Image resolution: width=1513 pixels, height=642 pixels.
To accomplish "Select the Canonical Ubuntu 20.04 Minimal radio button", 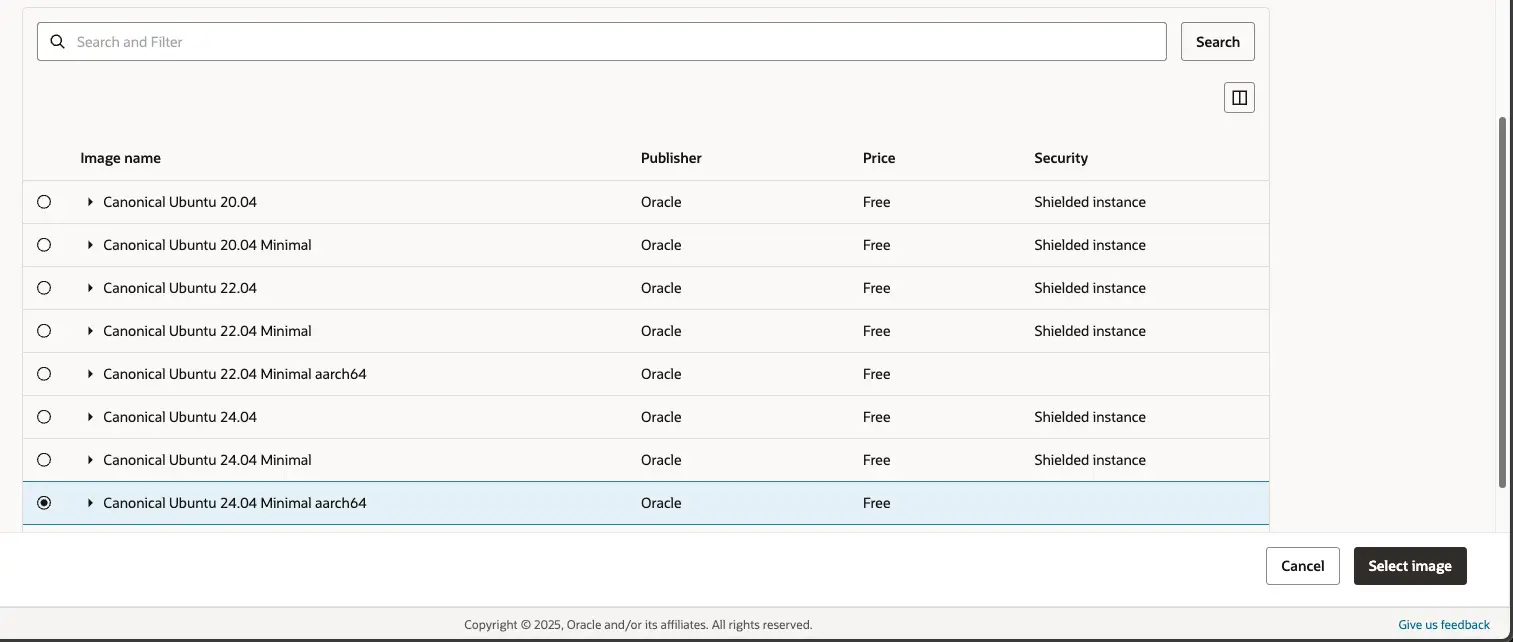I will [43, 244].
